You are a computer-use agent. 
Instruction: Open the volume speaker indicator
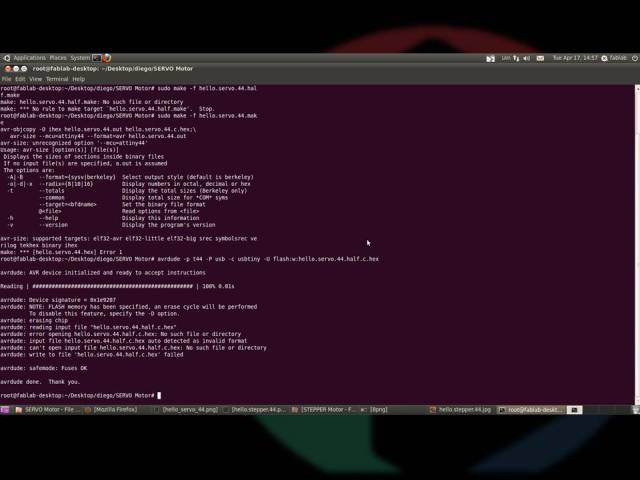point(527,58)
